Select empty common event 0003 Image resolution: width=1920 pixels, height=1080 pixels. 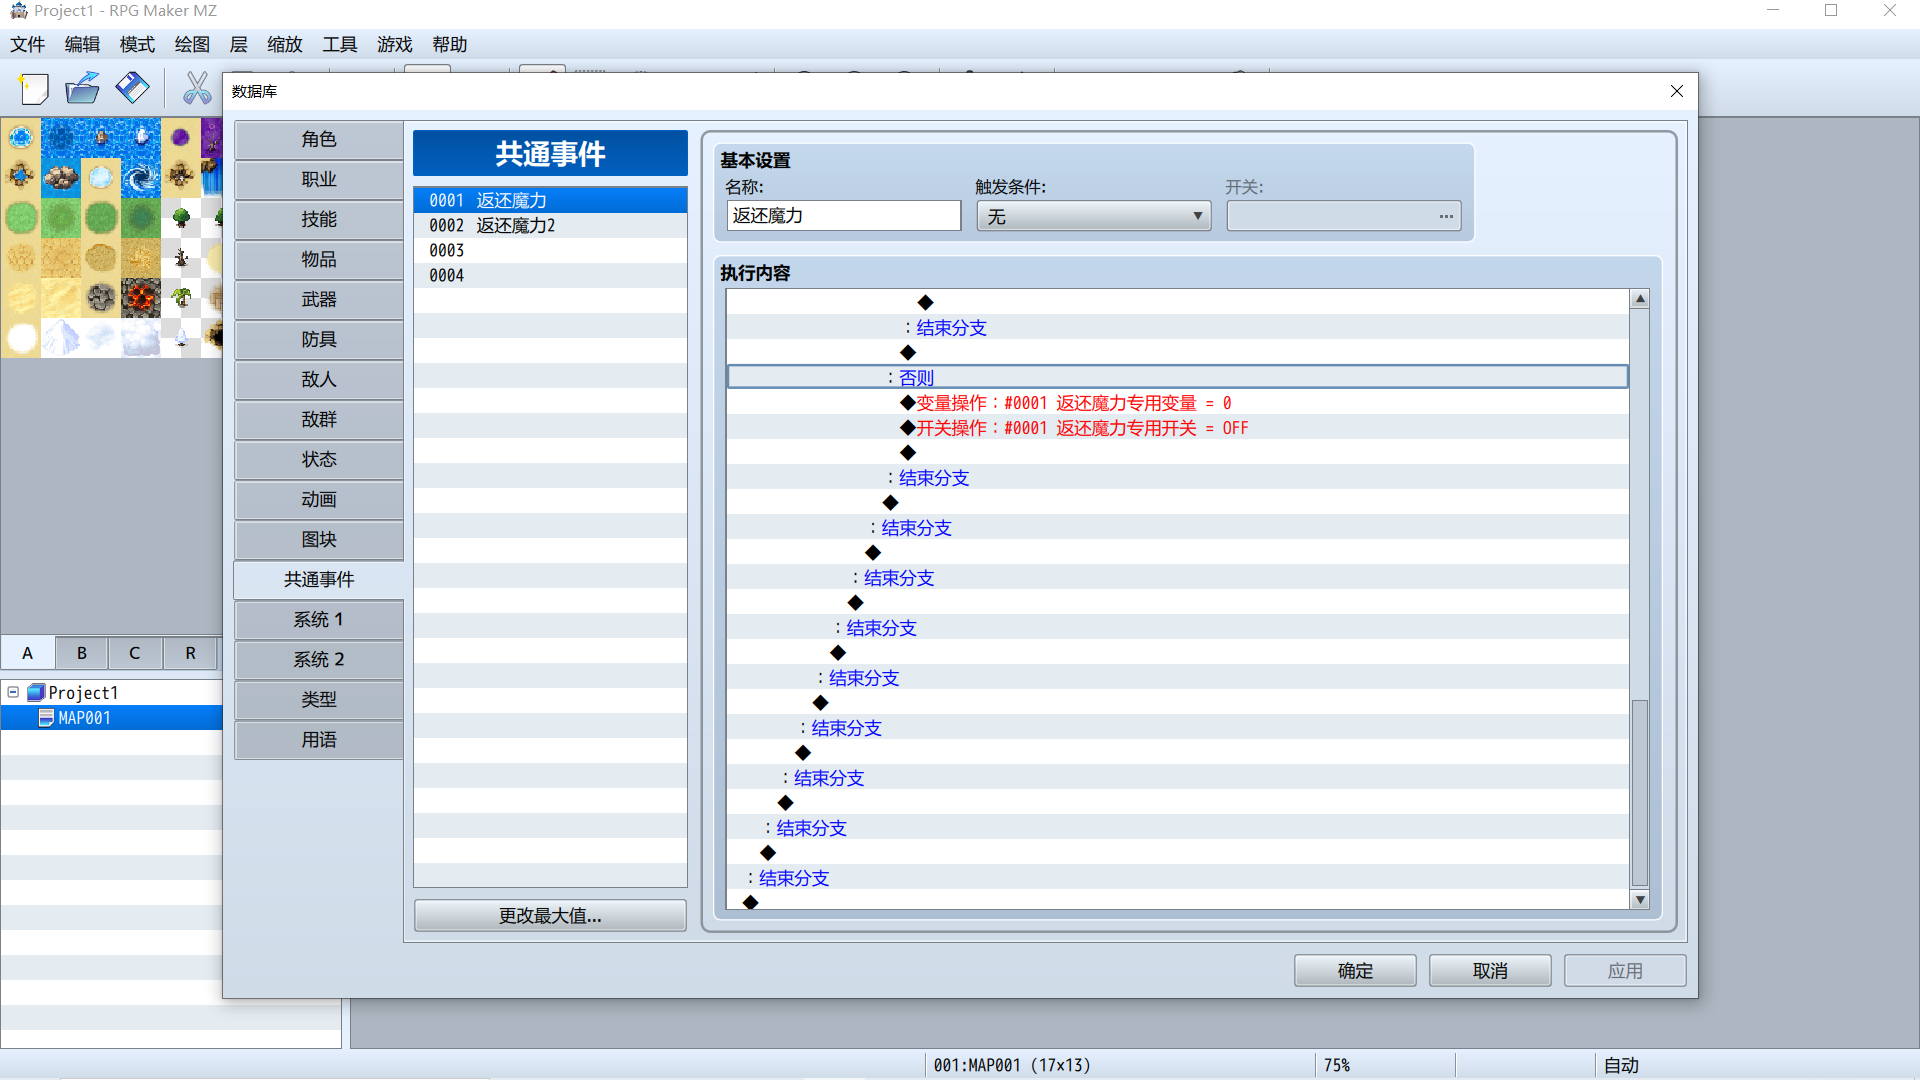click(550, 251)
